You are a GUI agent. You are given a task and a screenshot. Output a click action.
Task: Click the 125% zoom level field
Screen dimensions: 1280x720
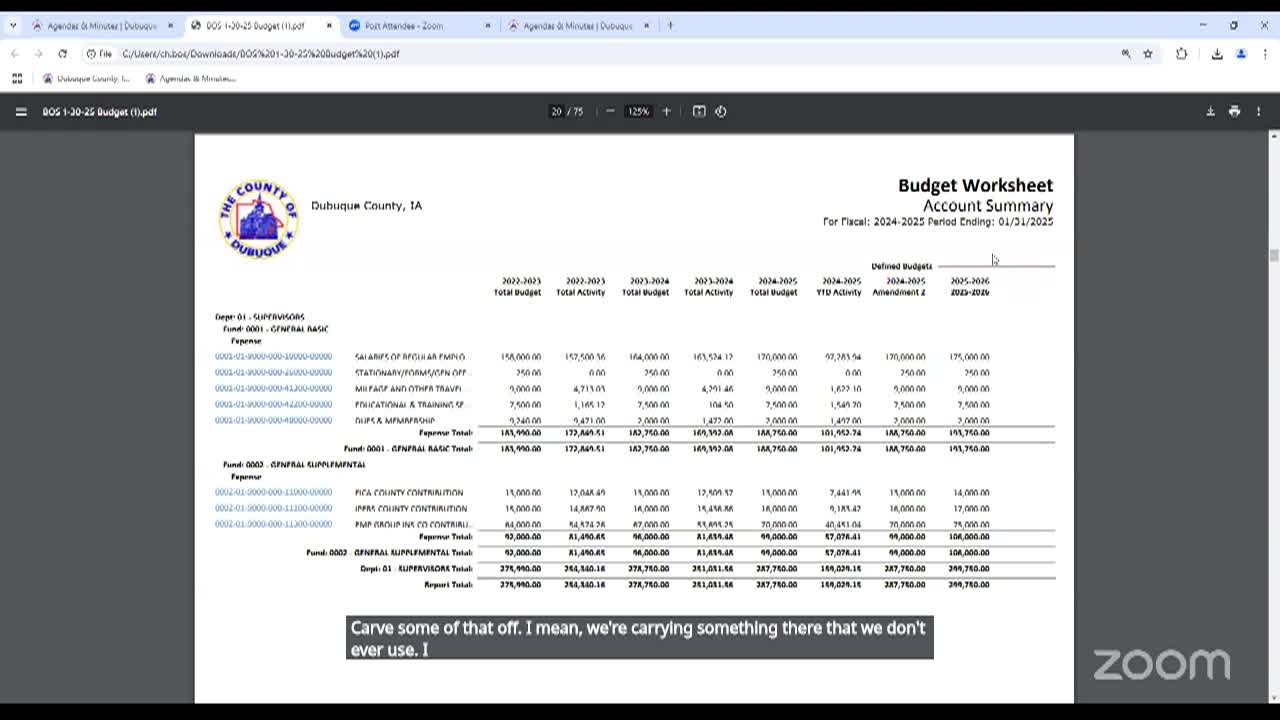point(638,111)
